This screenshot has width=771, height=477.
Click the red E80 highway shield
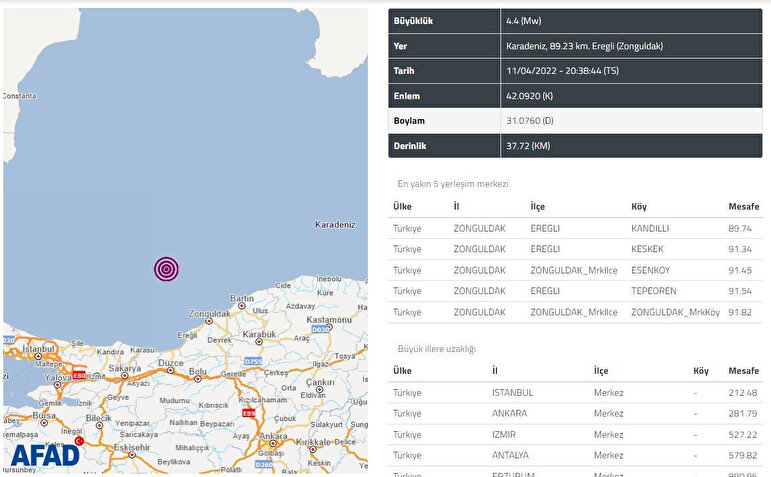(79, 375)
